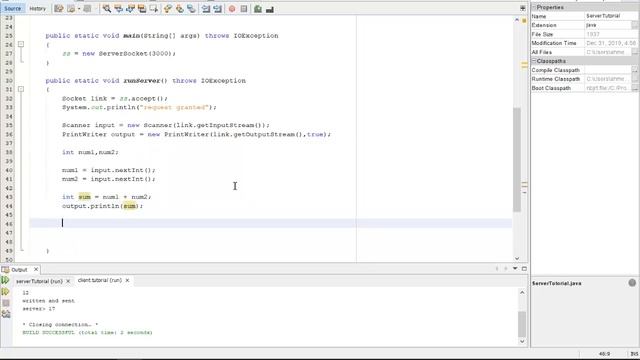Click the editor scrollbar up arrow
This screenshot has height=360, width=640.
[517, 20]
